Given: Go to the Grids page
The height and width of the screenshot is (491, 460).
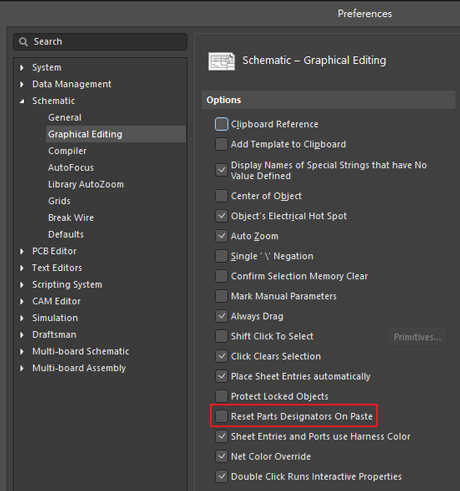Looking at the screenshot, I should pos(59,201).
